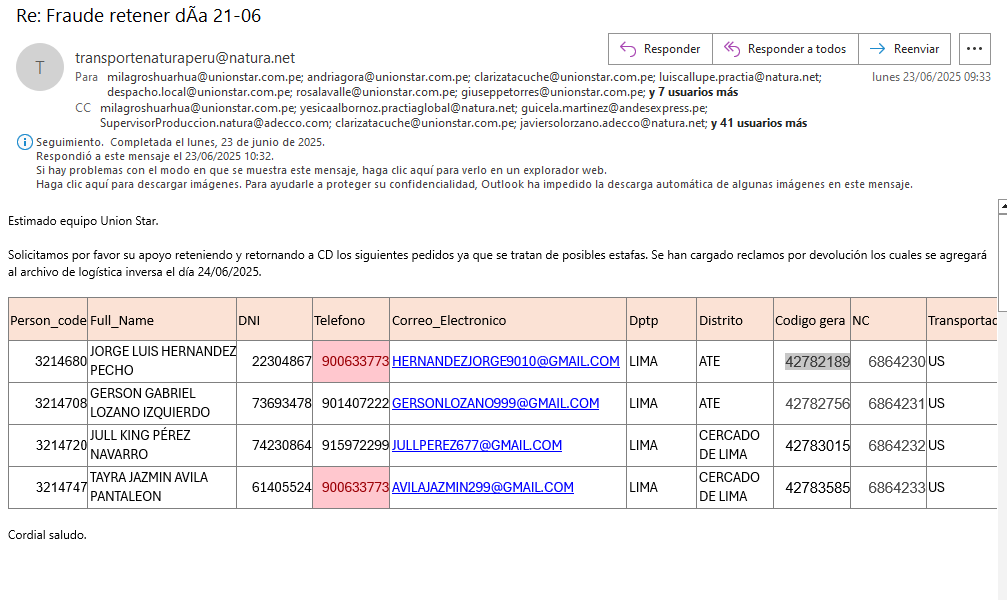Open HERNANDEZJORGE9010@GMAIL.COM email link
Image resolution: width=1007 pixels, height=600 pixels.
pyautogui.click(x=505, y=361)
